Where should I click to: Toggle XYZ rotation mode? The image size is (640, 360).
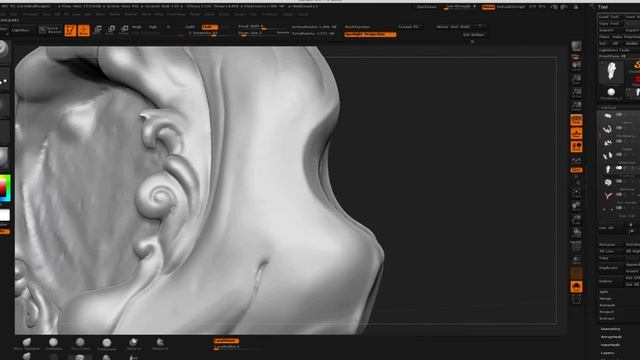tap(576, 170)
